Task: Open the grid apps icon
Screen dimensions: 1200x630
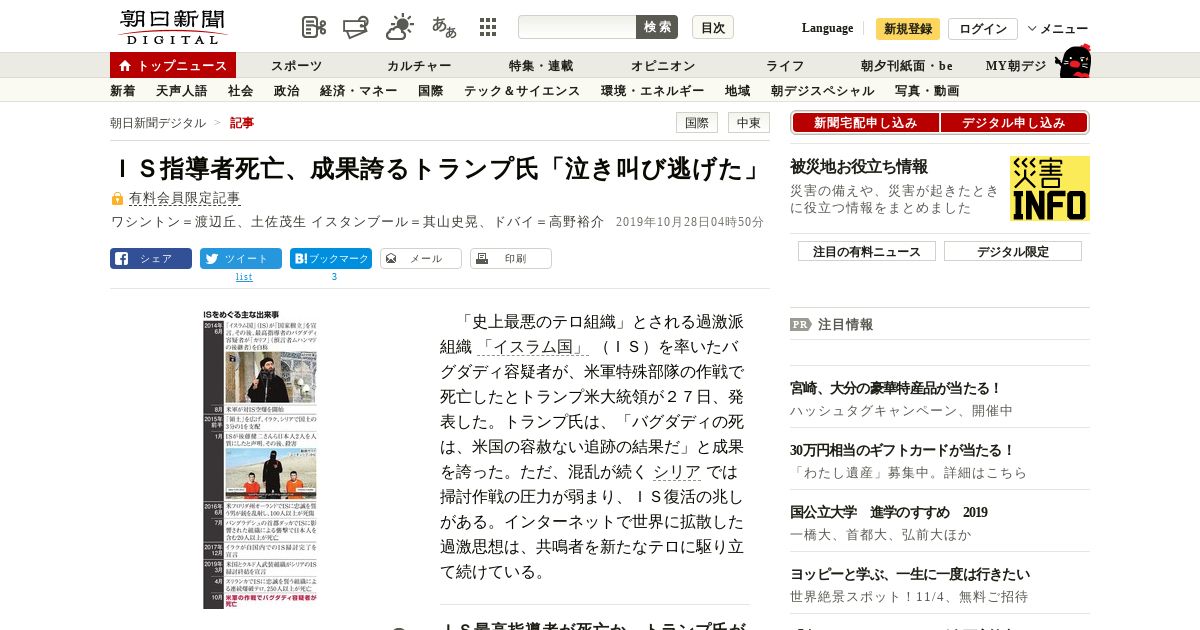Action: (x=488, y=27)
